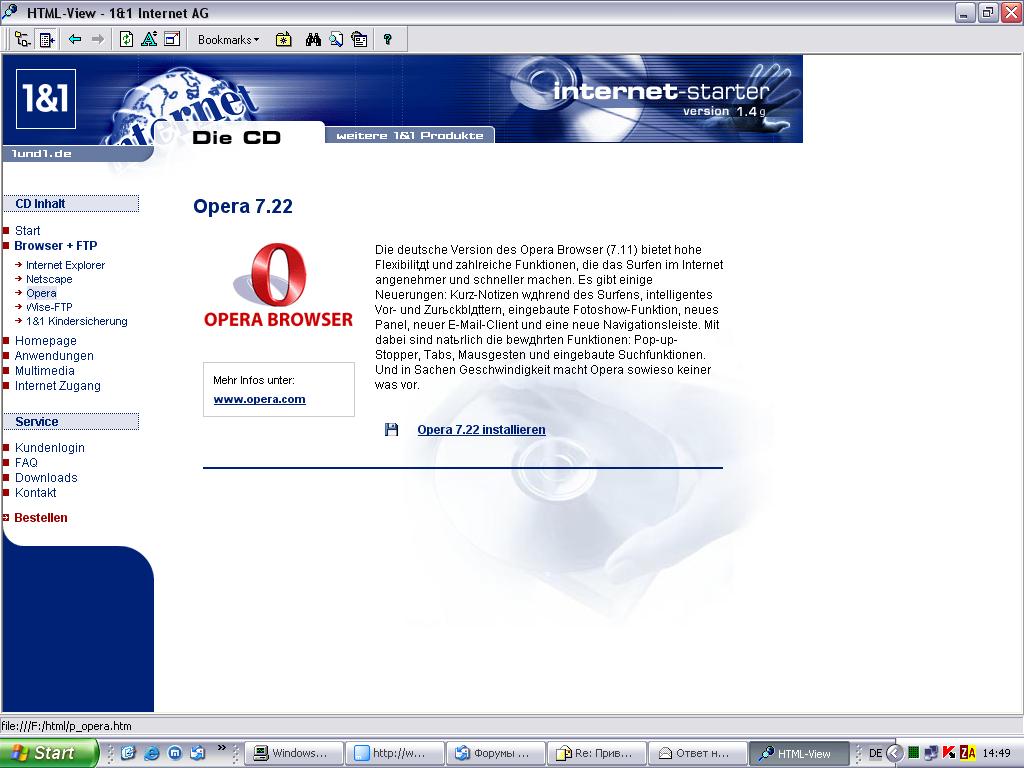This screenshot has width=1024, height=768.
Task: Click first quick launch icon beside Start
Action: 128,754
